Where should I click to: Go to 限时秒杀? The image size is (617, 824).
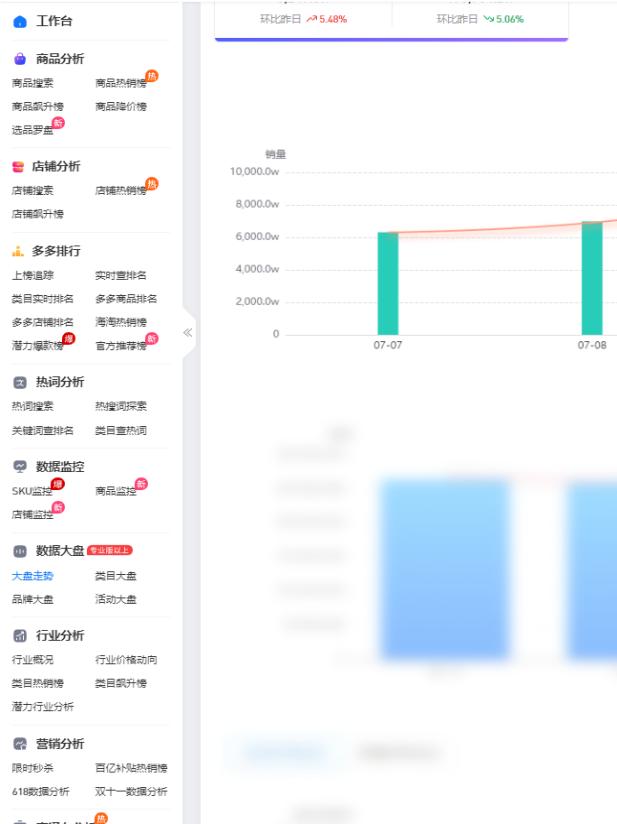click(33, 768)
